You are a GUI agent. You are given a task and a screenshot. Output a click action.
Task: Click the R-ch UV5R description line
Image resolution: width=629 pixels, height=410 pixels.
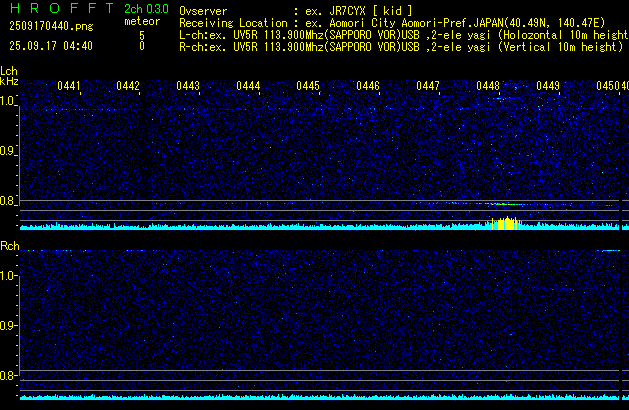pos(401,47)
